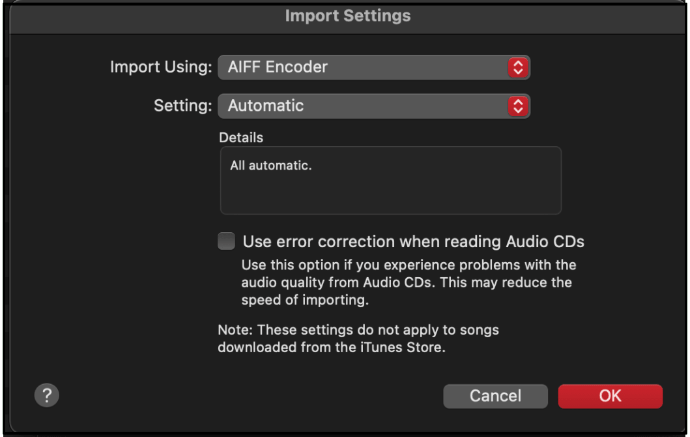690x437 pixels.
Task: Enable the error correction checkbox
Action: click(227, 241)
